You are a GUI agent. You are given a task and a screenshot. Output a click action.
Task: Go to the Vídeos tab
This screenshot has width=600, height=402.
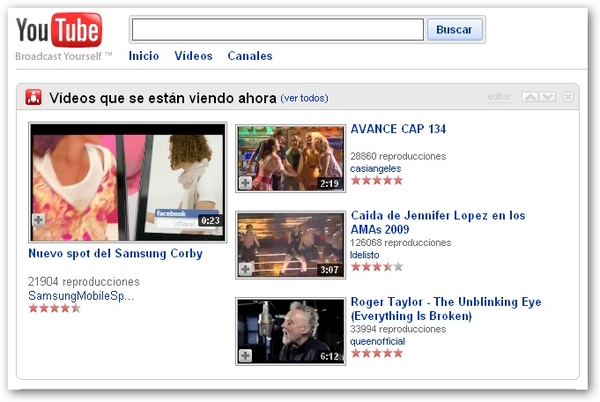pyautogui.click(x=193, y=56)
